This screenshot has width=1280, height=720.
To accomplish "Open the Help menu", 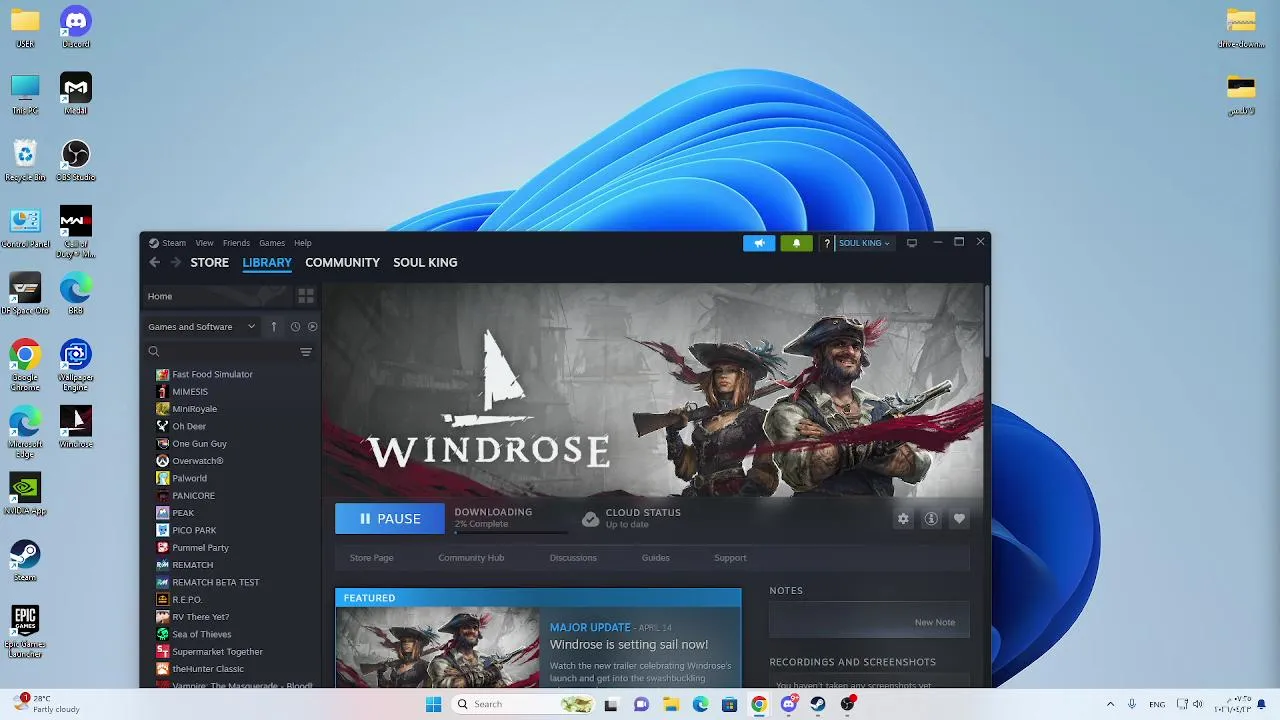I will 303,243.
